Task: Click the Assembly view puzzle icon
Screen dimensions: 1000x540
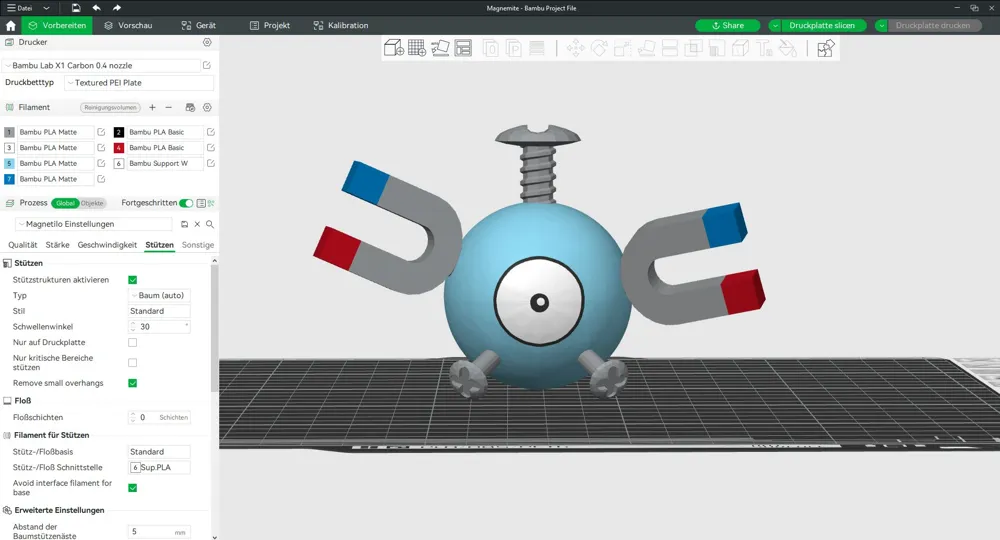Action: click(x=825, y=48)
